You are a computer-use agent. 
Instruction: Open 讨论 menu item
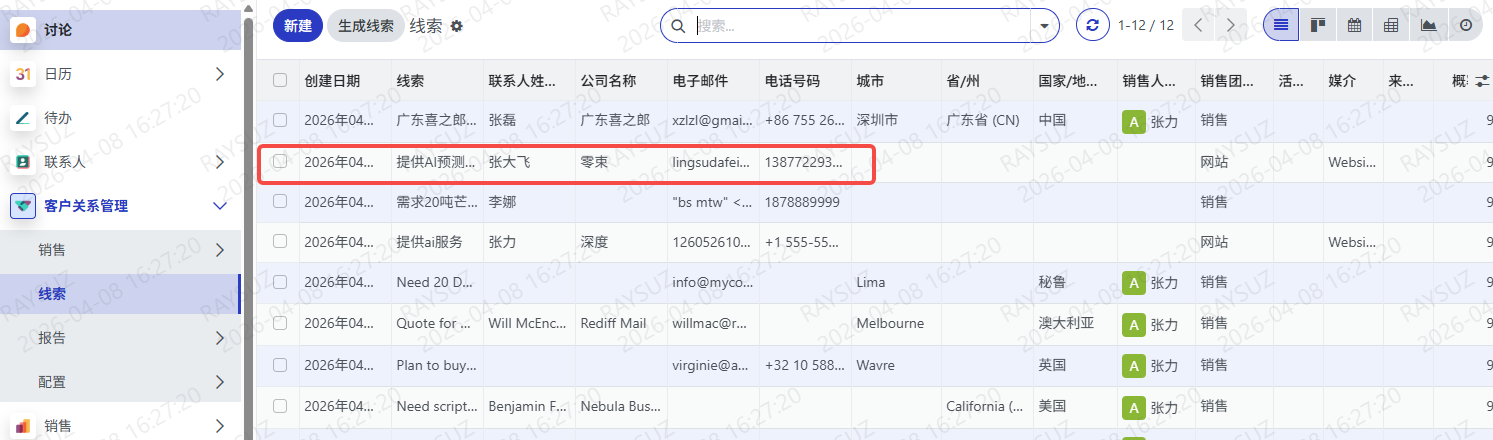point(120,30)
